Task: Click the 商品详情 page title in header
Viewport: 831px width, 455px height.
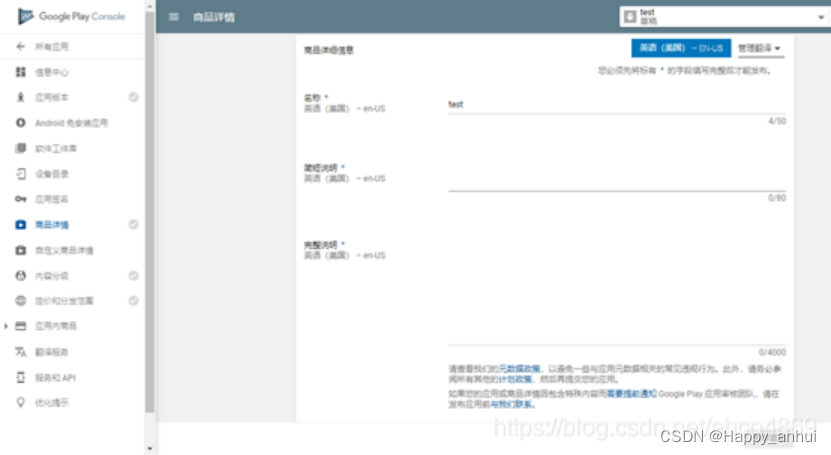Action: point(214,17)
